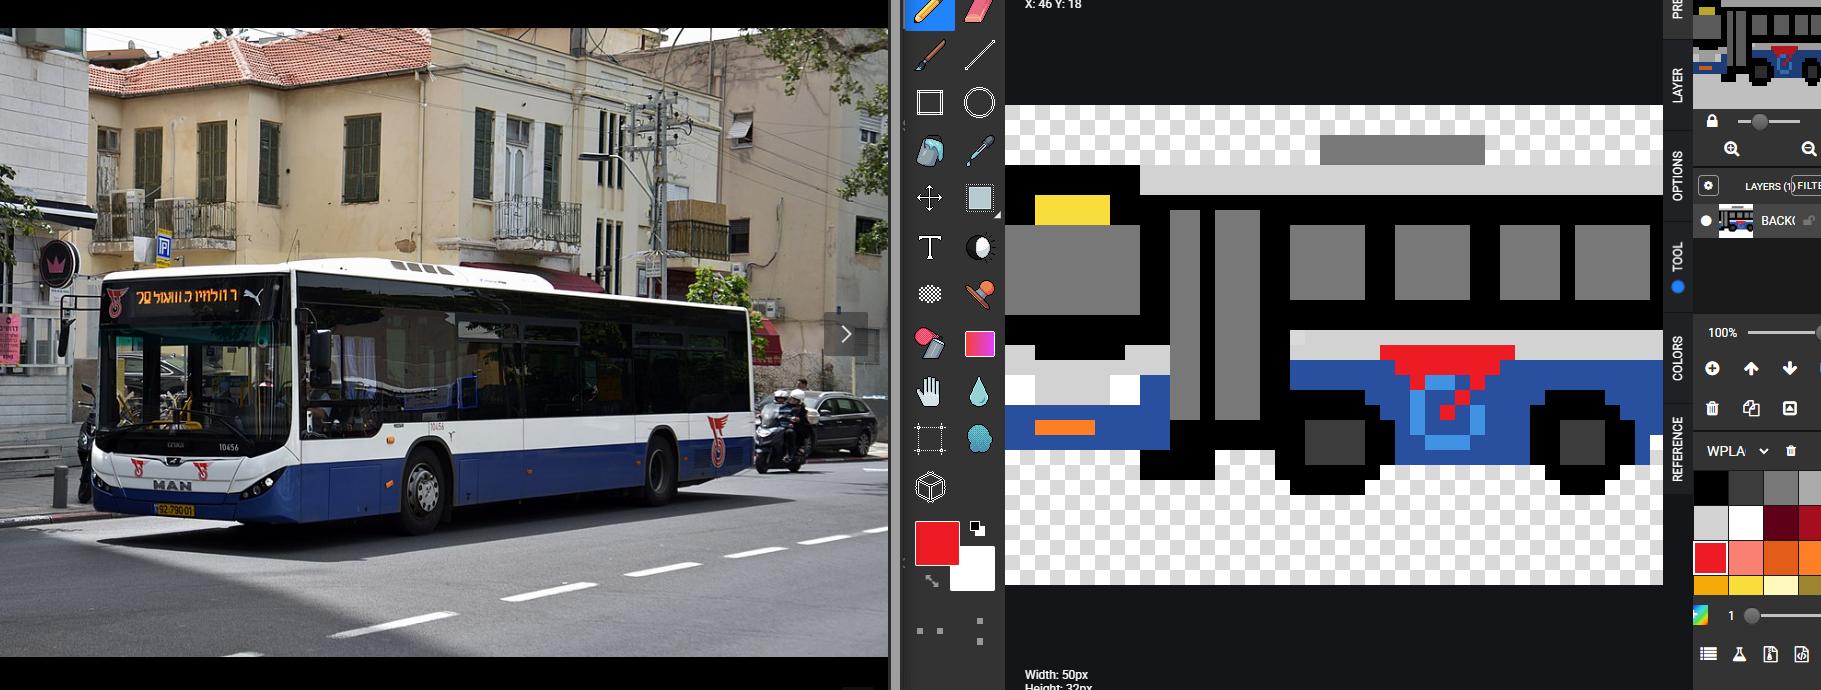Pick the yellow palette swatch
Screen dimensions: 1821x690
click(1745, 585)
